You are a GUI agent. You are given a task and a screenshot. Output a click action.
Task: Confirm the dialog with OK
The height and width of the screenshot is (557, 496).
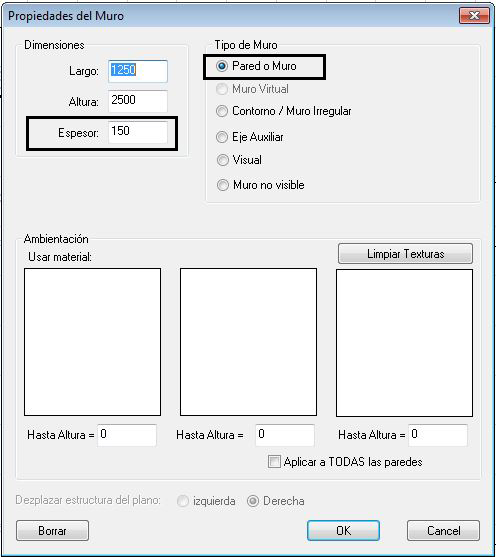[x=343, y=531]
